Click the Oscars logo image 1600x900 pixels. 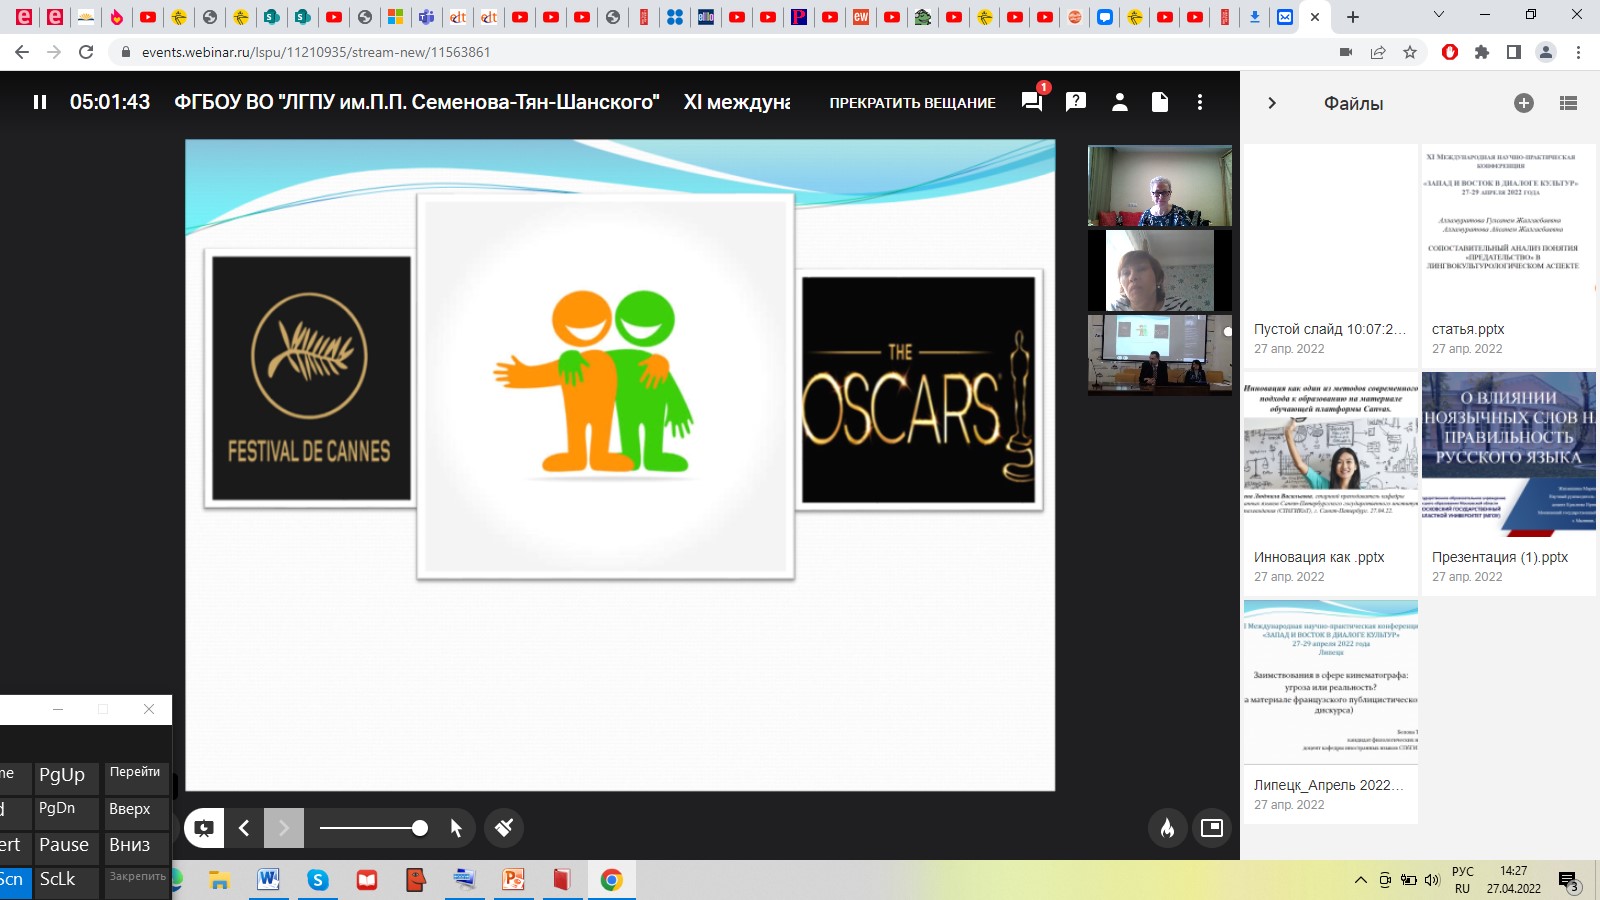(x=919, y=390)
